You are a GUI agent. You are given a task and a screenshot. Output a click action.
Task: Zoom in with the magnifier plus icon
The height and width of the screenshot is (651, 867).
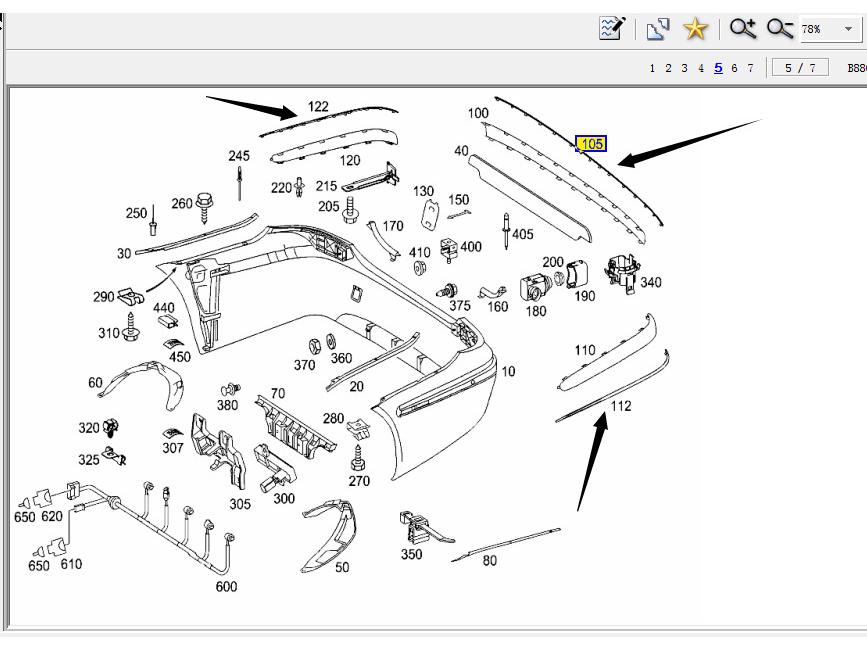pyautogui.click(x=742, y=28)
